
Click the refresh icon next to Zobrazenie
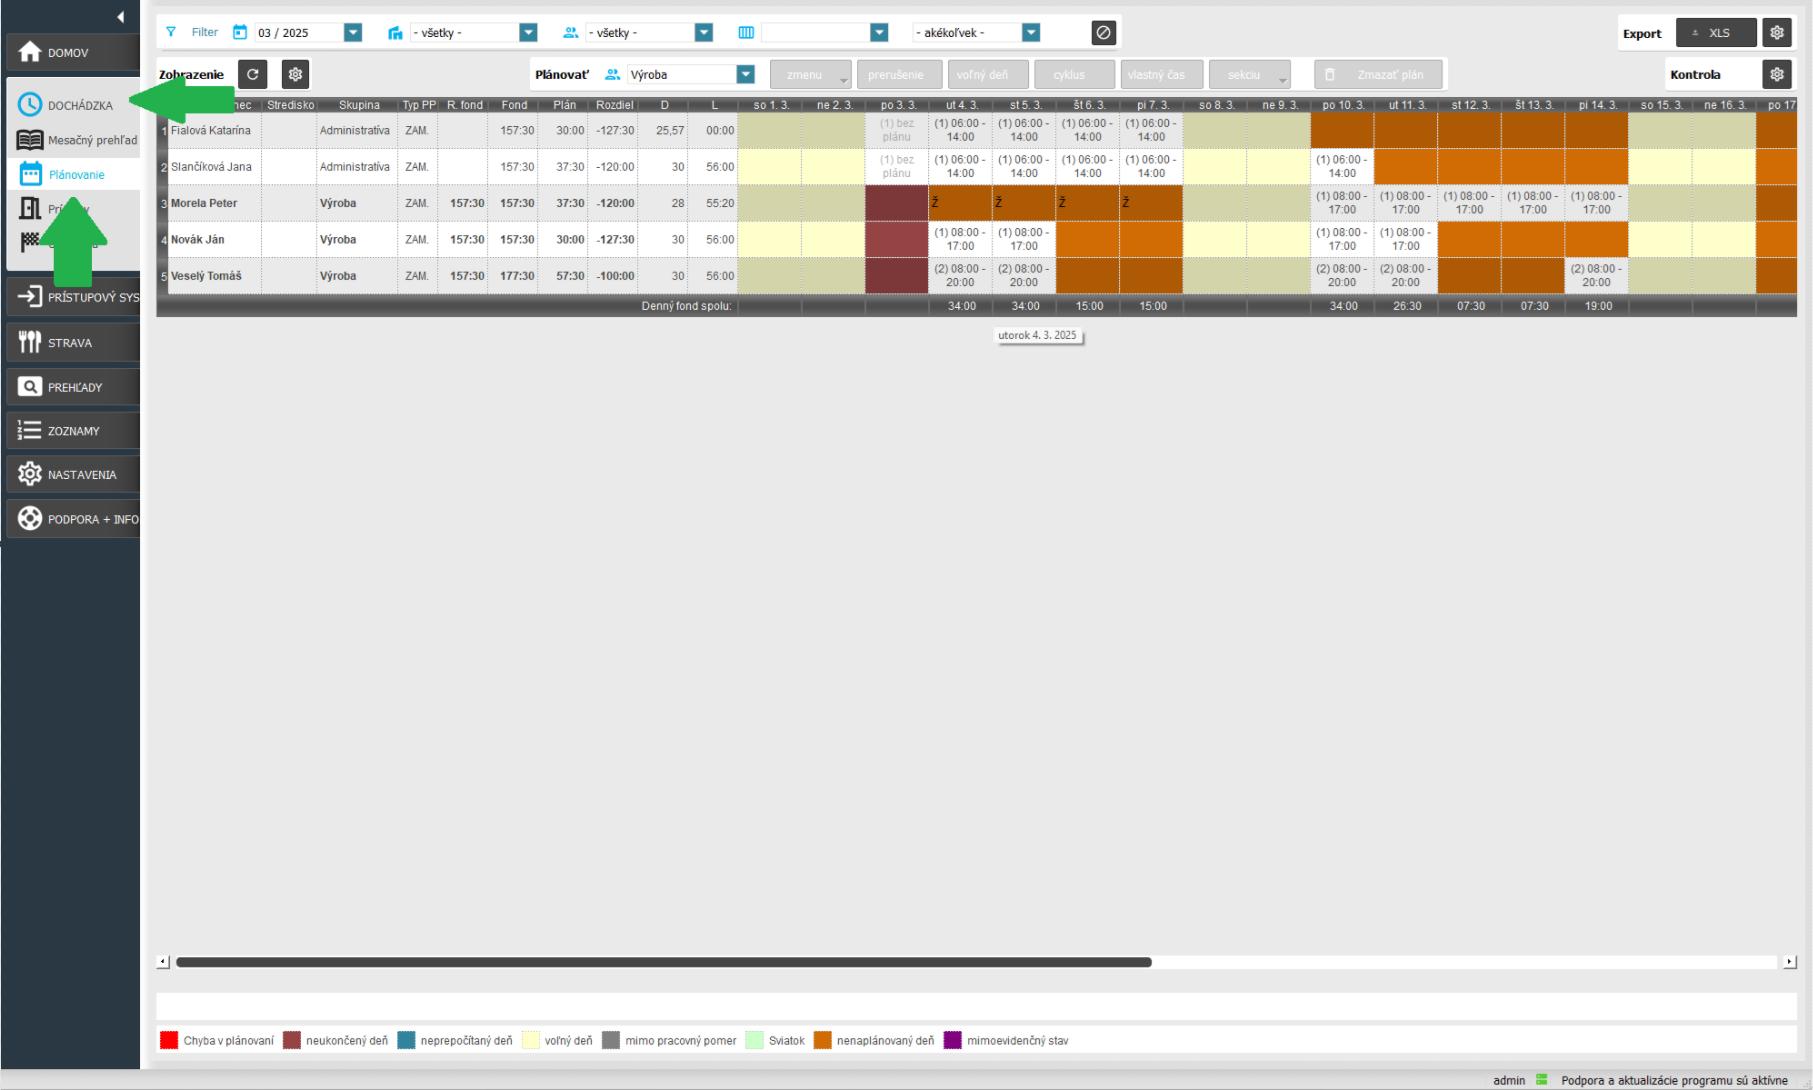coord(252,74)
